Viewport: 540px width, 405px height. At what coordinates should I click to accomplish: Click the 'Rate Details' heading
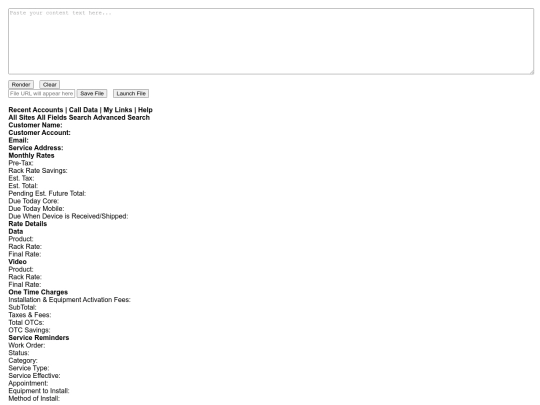[28, 224]
